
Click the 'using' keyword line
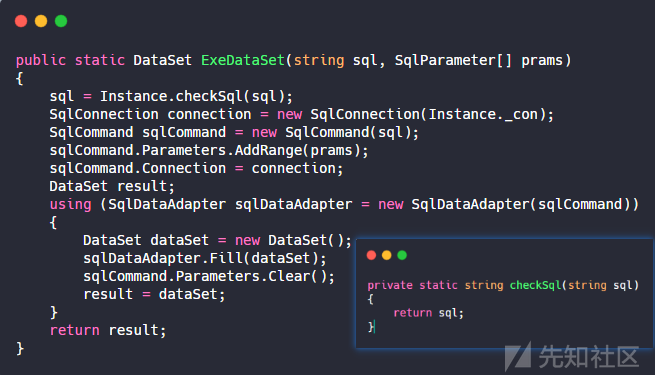pos(344,204)
